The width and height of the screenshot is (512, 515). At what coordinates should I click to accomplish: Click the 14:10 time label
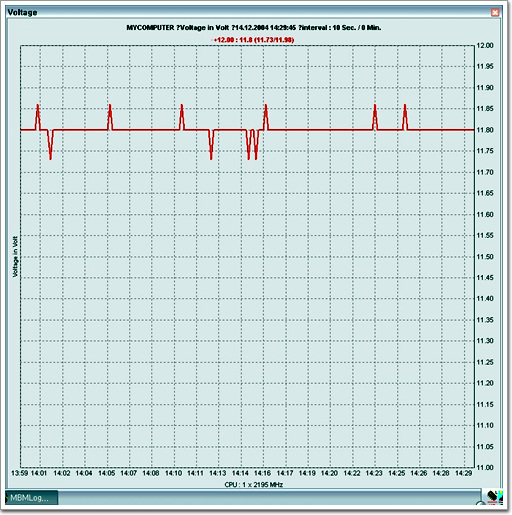pos(173,473)
